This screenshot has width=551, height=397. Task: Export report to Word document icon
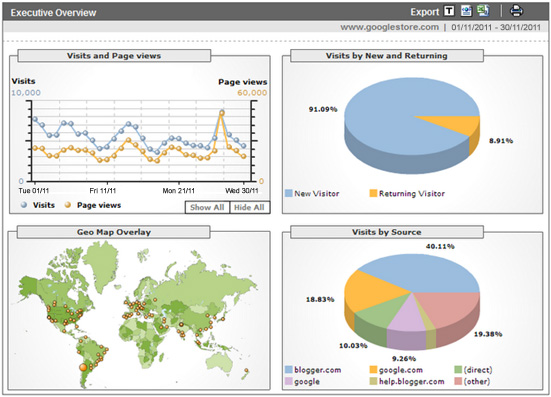[466, 11]
